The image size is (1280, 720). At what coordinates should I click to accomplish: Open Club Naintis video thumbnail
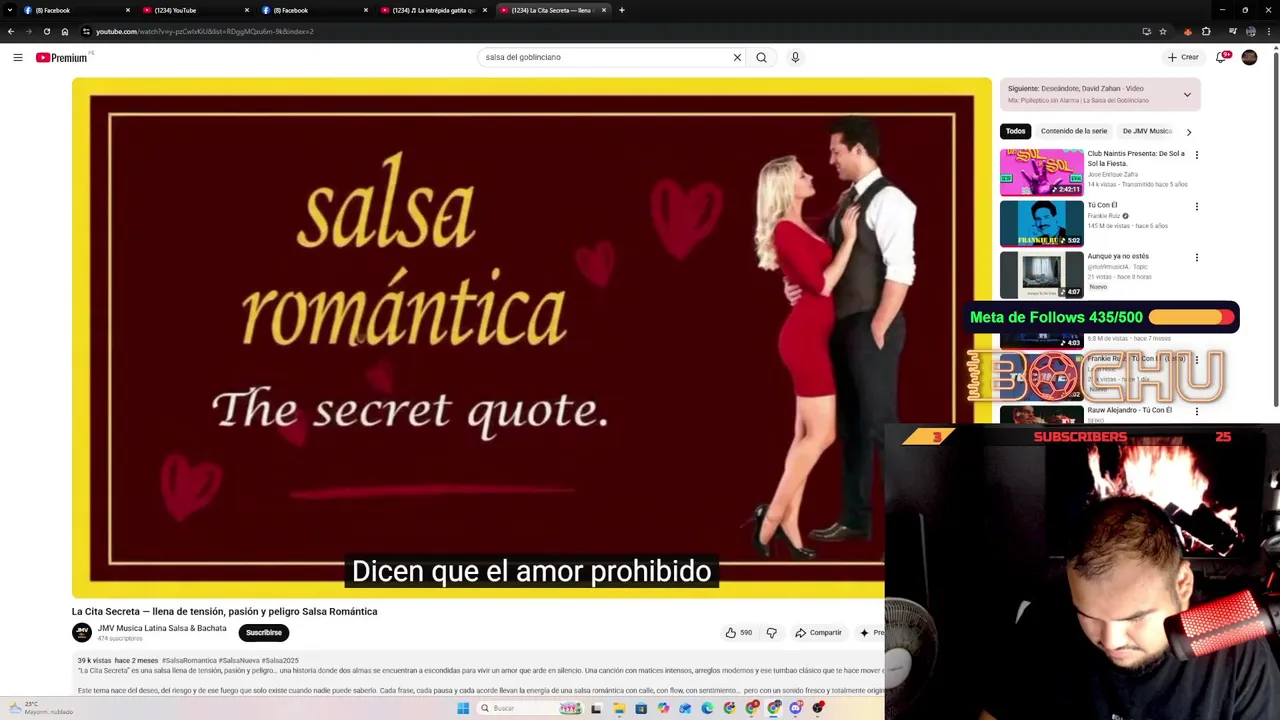[x=1041, y=172]
